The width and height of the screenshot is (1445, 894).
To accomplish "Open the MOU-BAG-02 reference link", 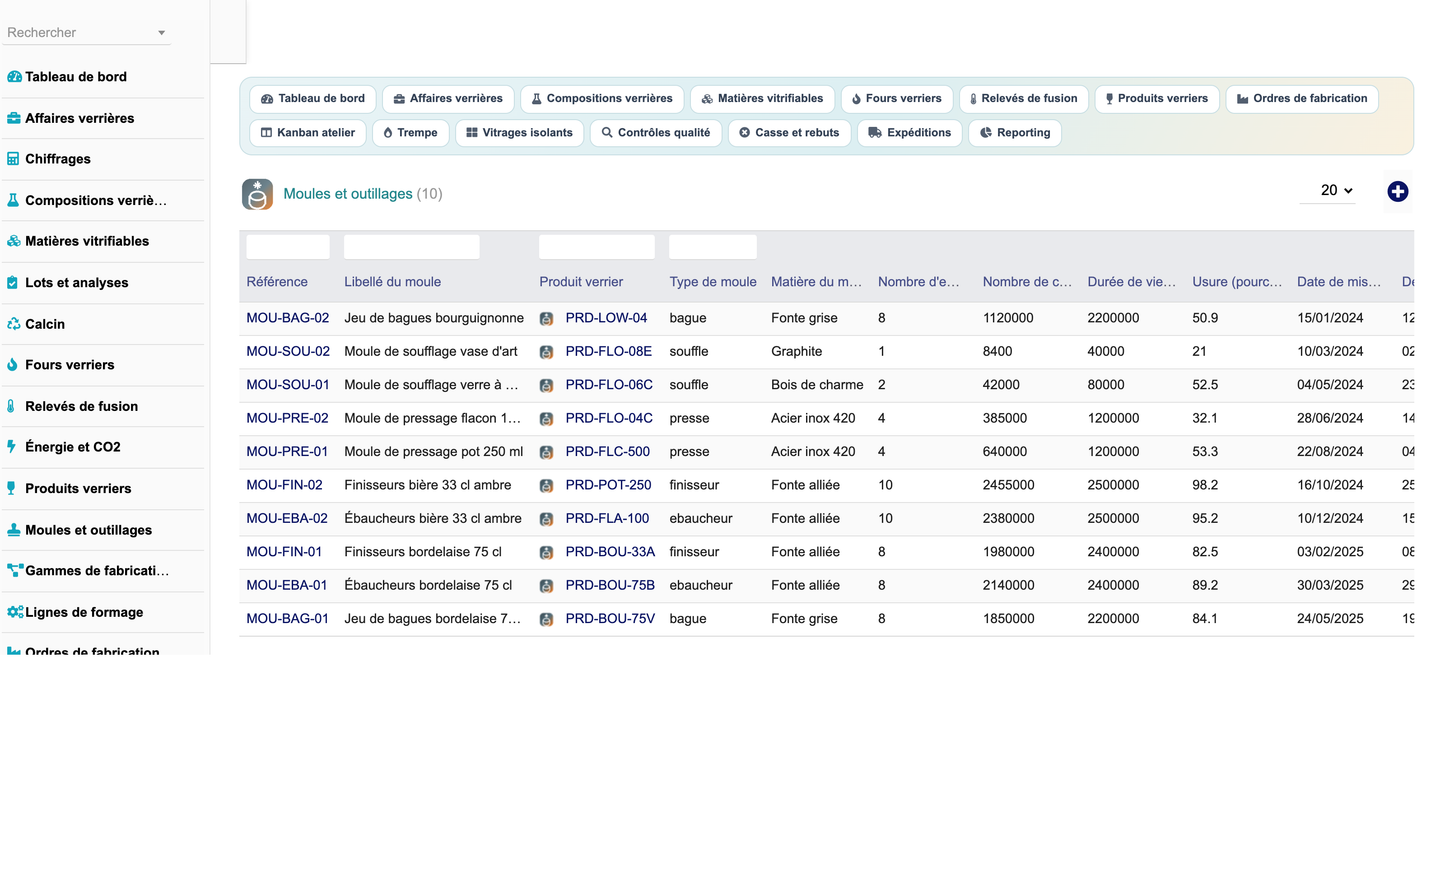I will [288, 318].
